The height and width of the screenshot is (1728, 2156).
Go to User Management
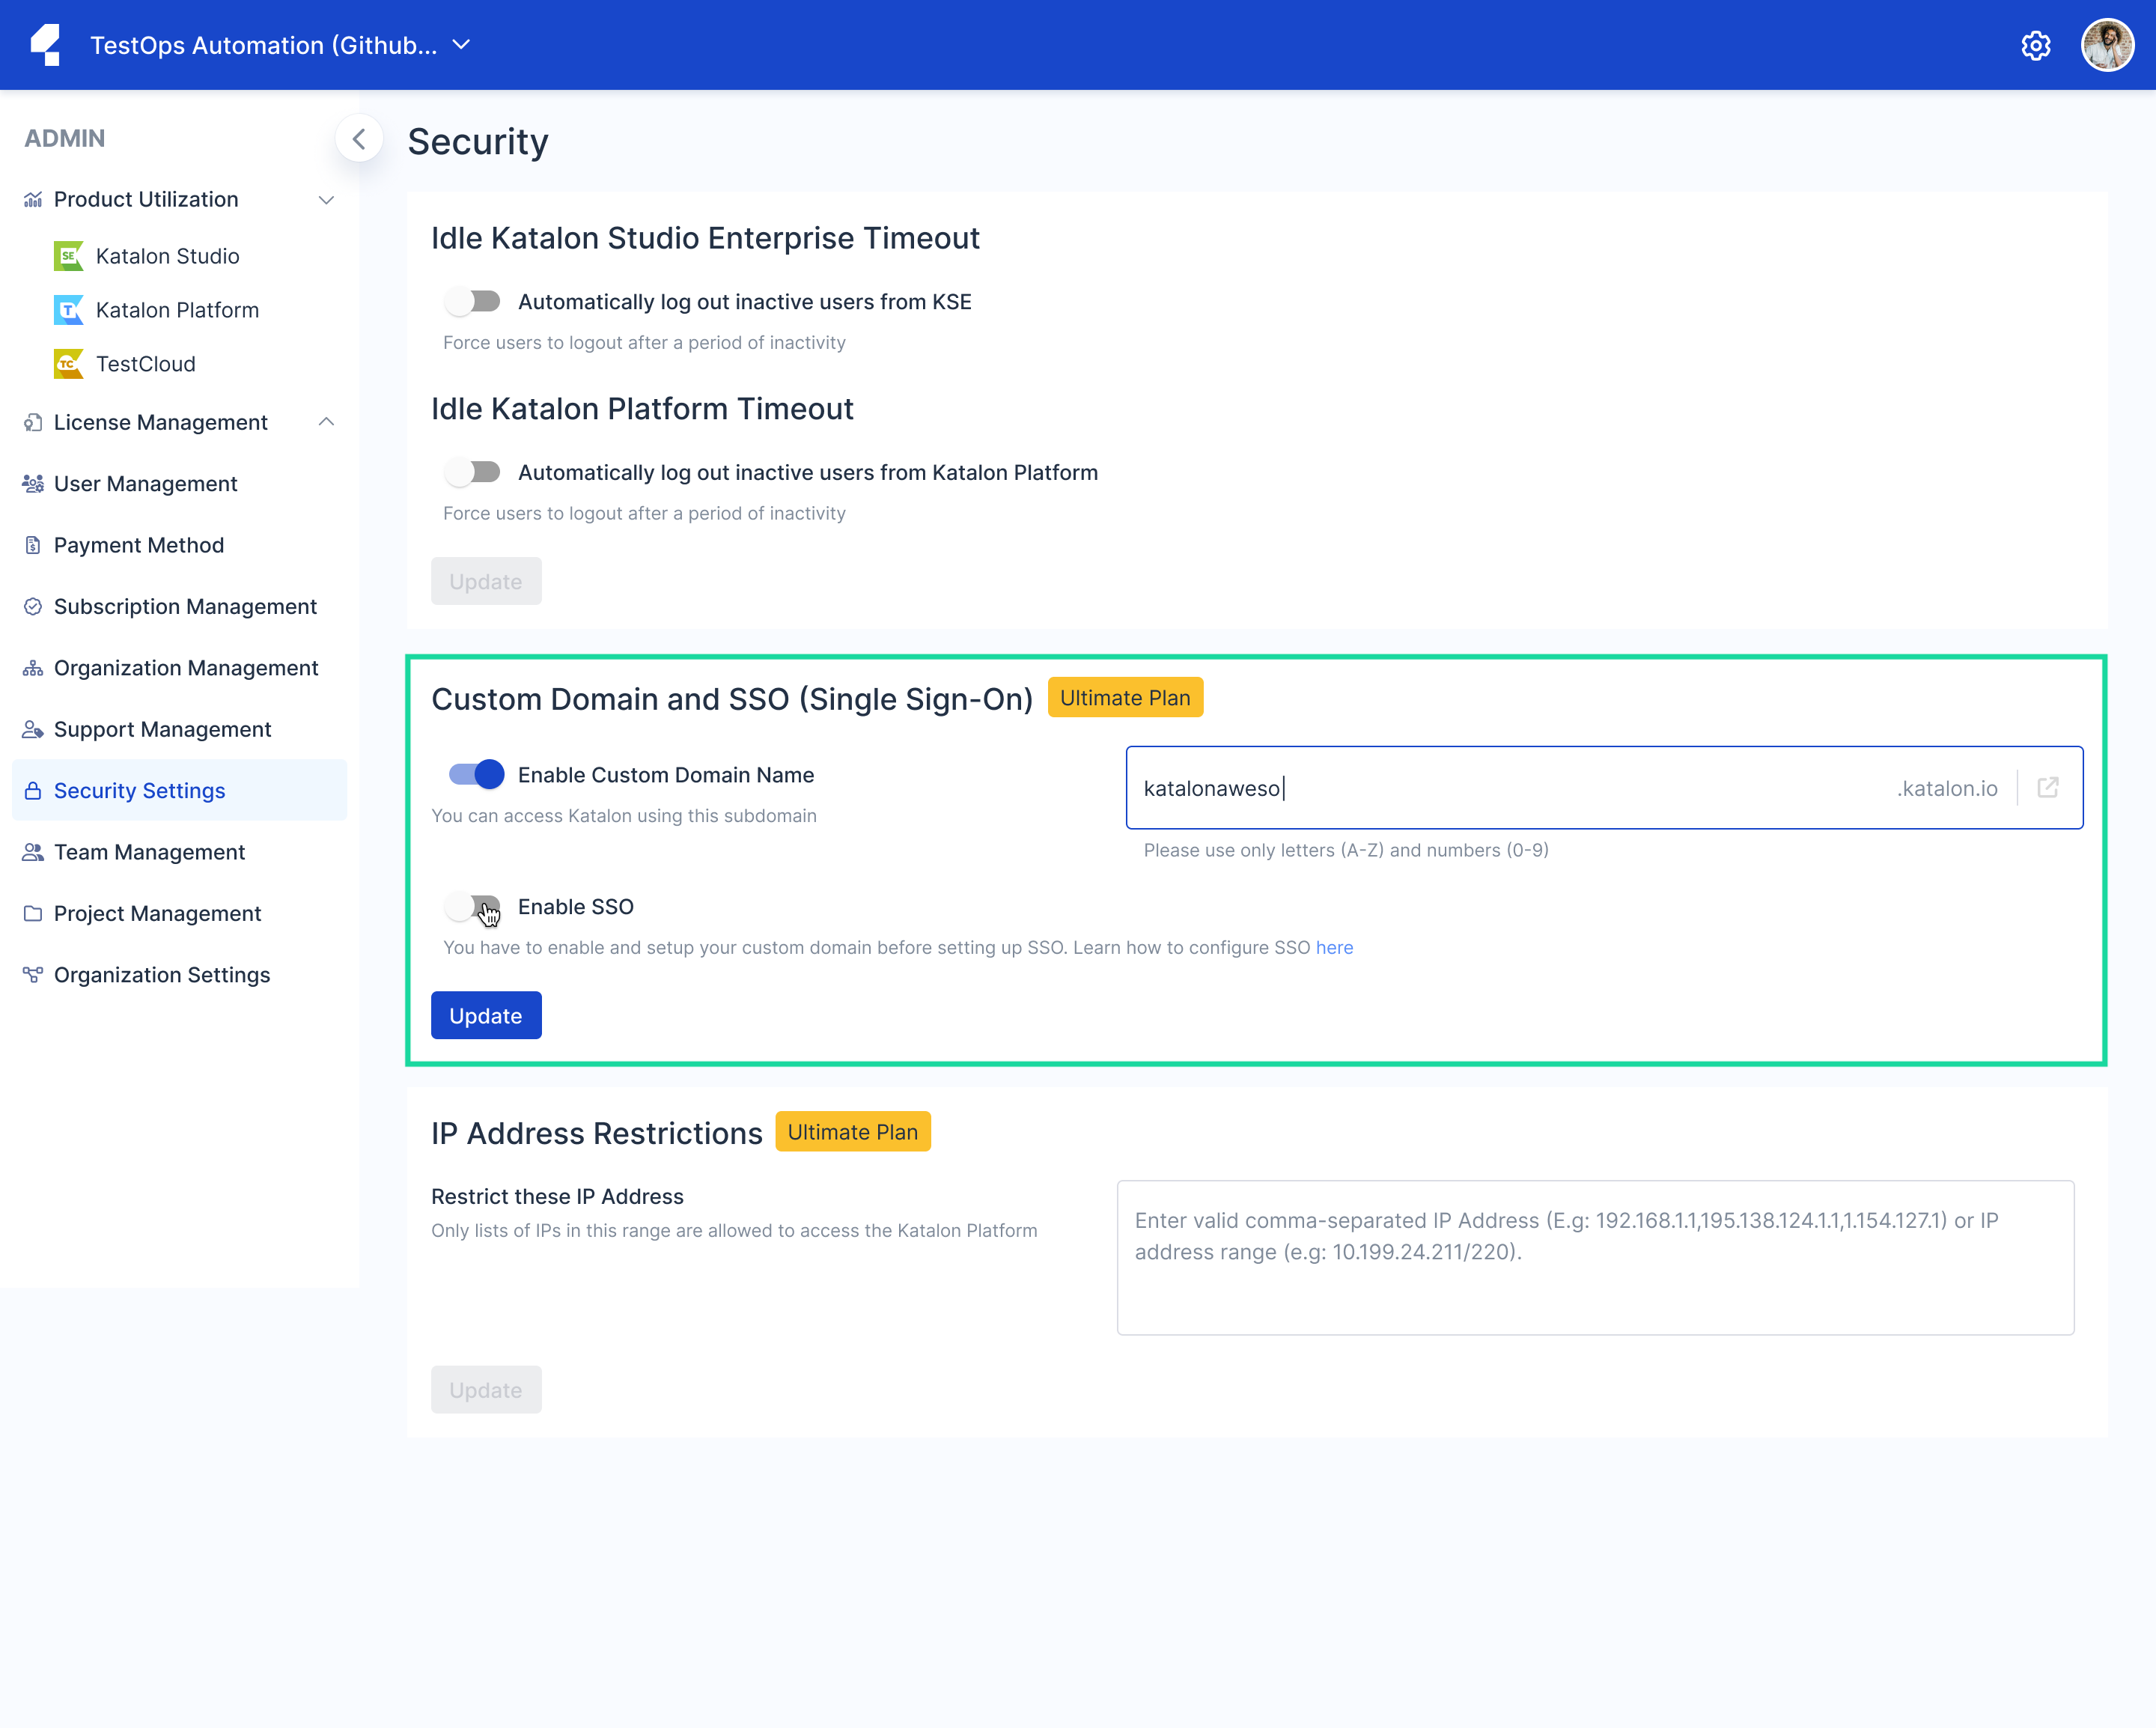145,484
